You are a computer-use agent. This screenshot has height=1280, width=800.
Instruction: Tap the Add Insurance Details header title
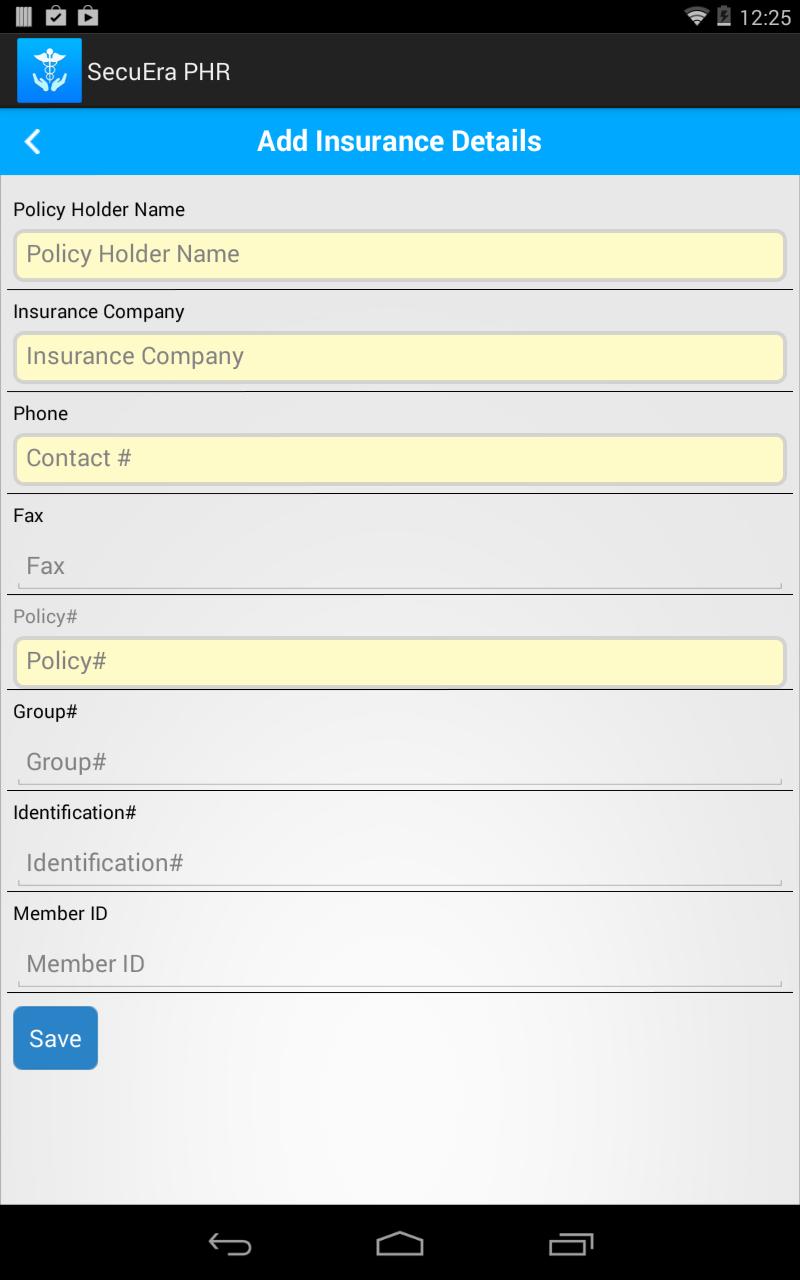point(399,141)
